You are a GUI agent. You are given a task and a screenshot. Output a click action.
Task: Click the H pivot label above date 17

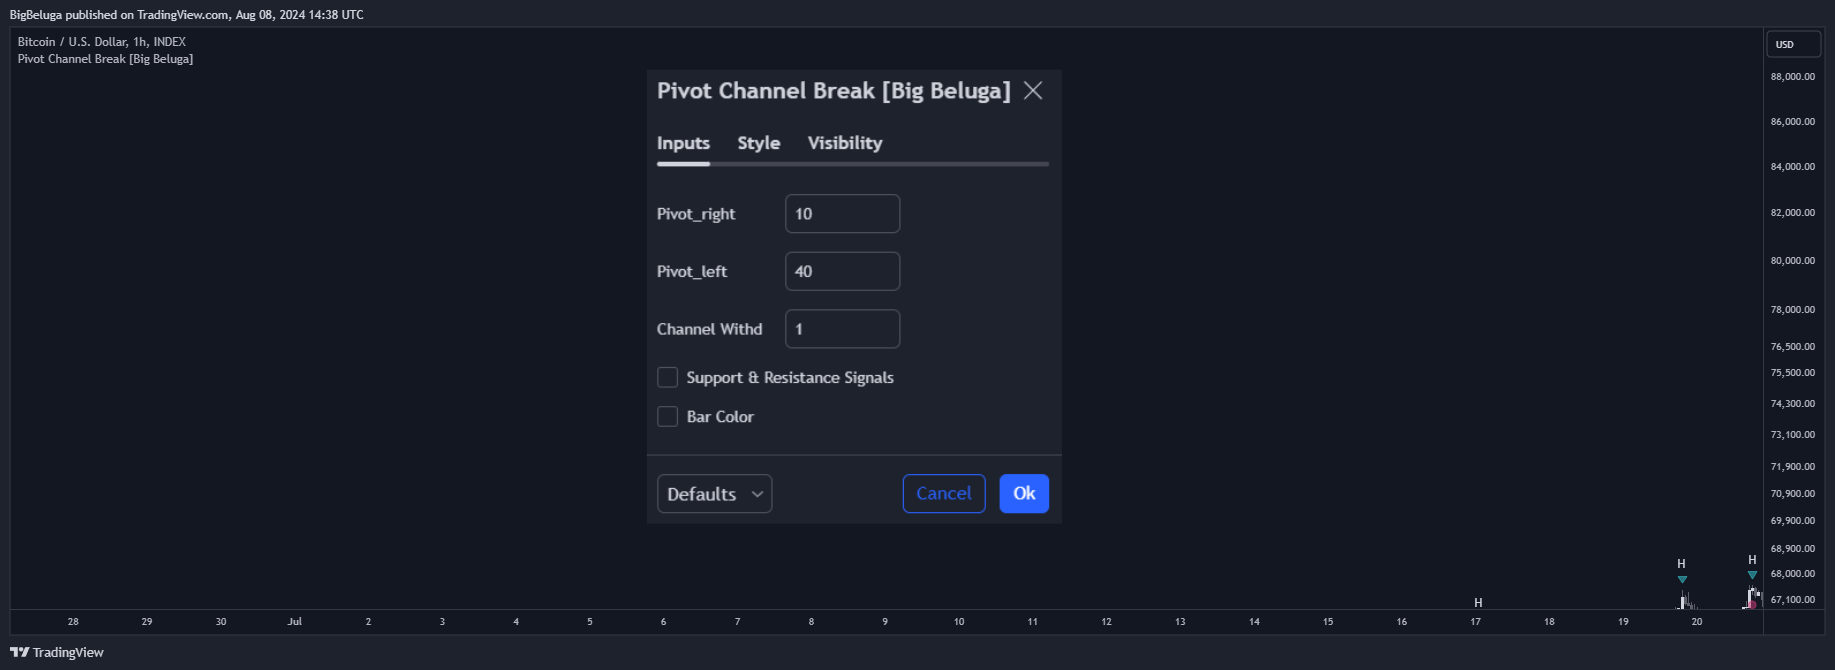[x=1478, y=603]
